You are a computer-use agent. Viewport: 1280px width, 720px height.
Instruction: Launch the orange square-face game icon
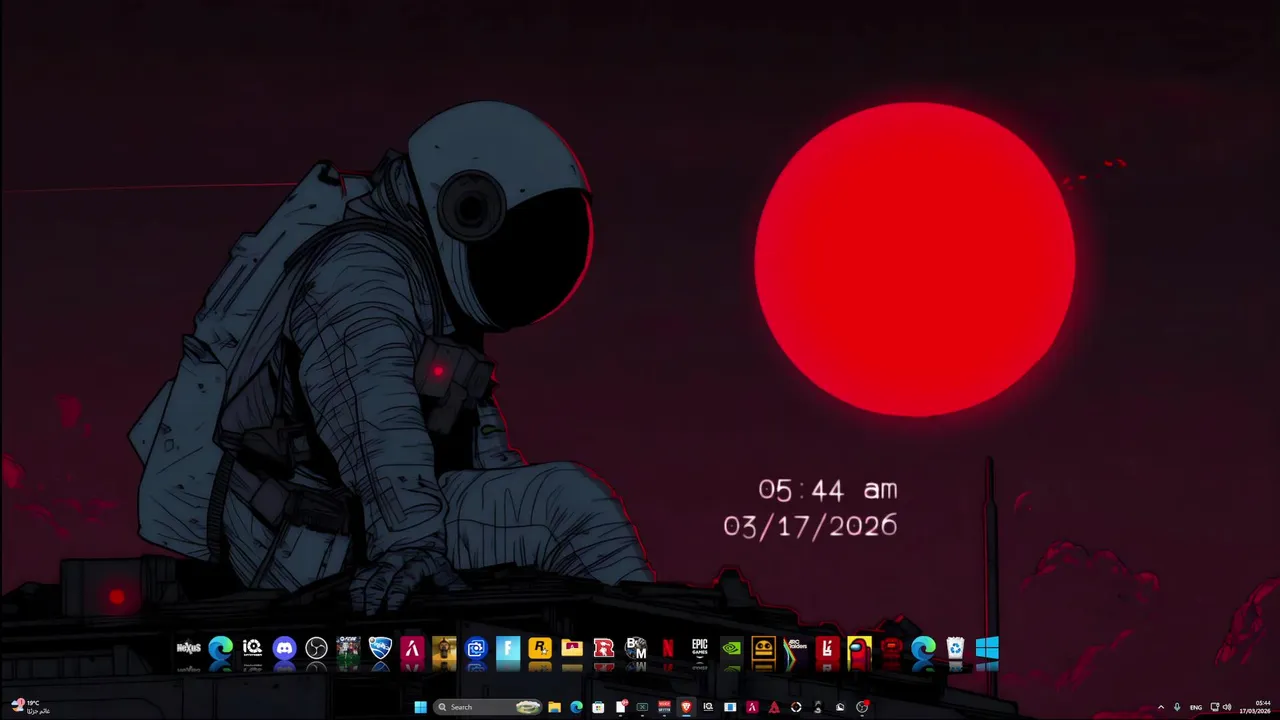click(x=764, y=649)
